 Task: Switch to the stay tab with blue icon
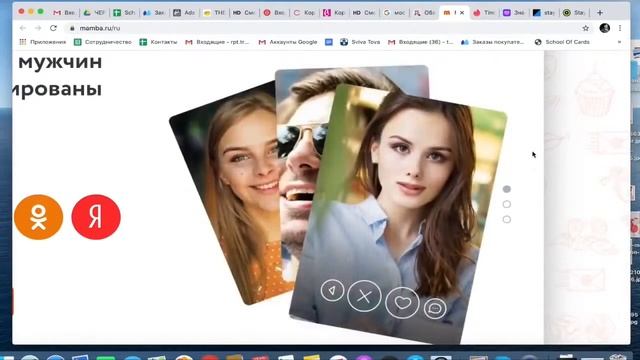[544, 13]
